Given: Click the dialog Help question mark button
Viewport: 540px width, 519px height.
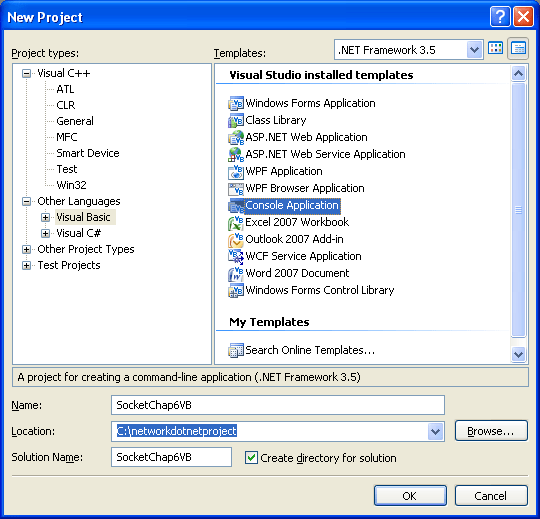Looking at the screenshot, I should coord(500,16).
